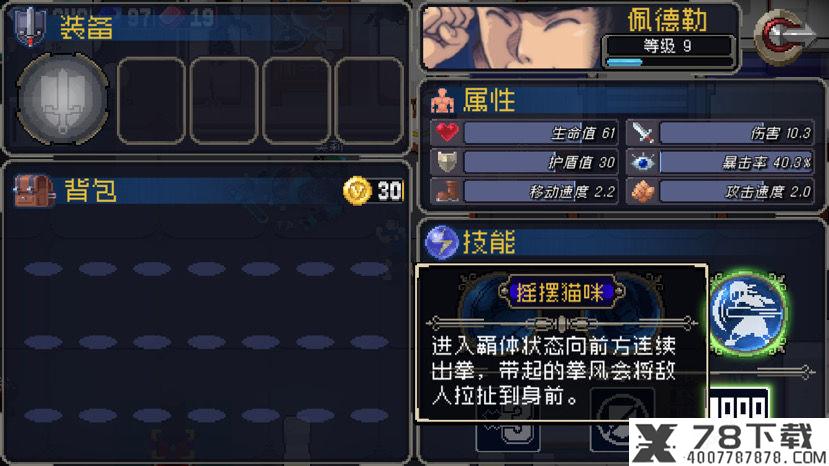This screenshot has height=466, width=829.
Task: Tap the red heart health icon
Action: [x=447, y=132]
